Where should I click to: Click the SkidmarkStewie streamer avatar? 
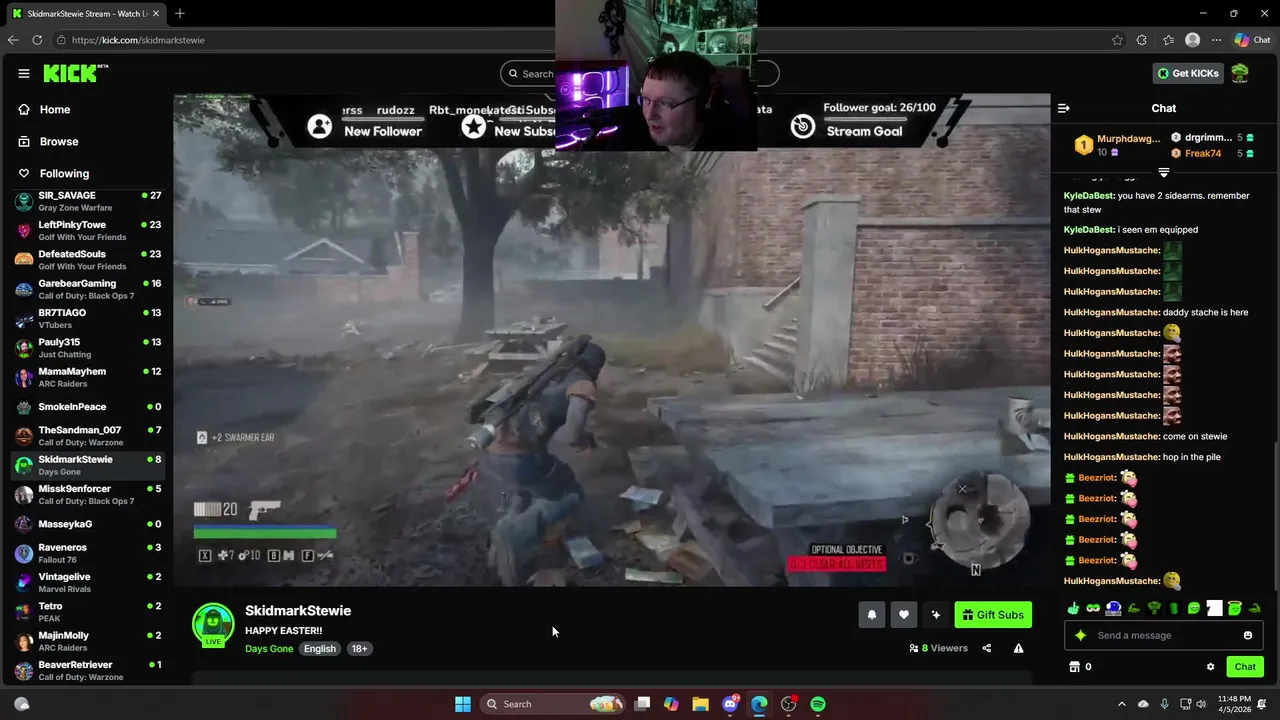click(213, 625)
